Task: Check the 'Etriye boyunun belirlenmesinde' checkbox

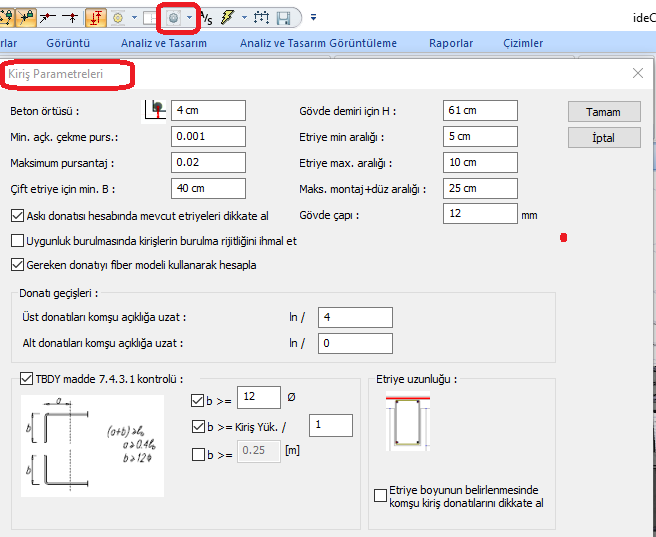Action: [380, 495]
